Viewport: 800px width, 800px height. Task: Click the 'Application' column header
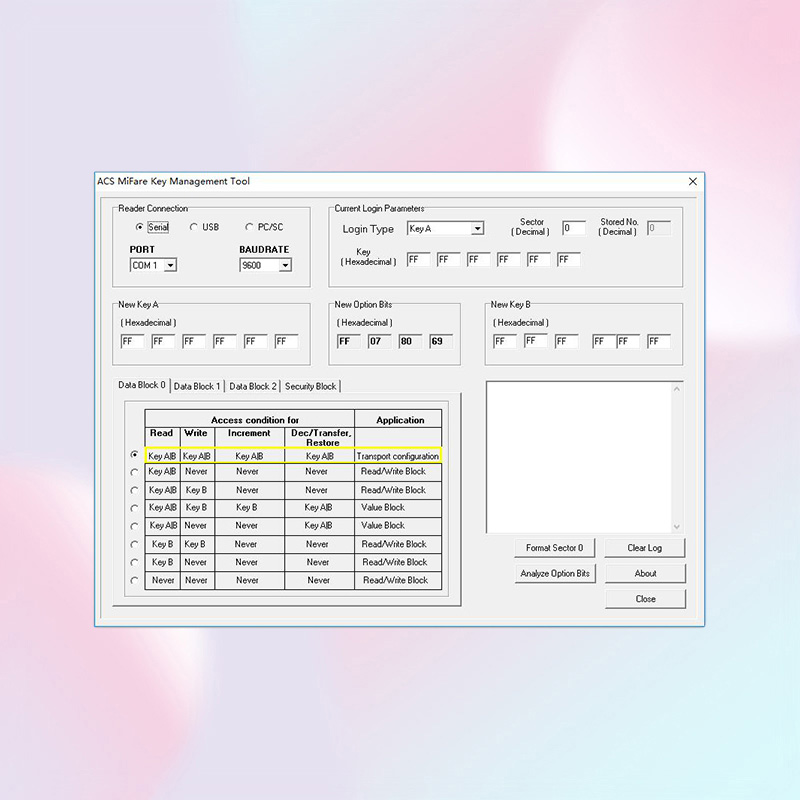click(x=400, y=420)
